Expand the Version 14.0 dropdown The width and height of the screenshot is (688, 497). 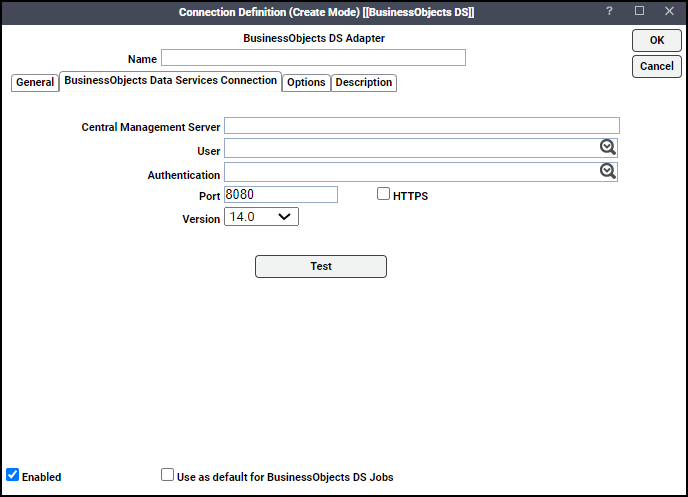tap(262, 217)
